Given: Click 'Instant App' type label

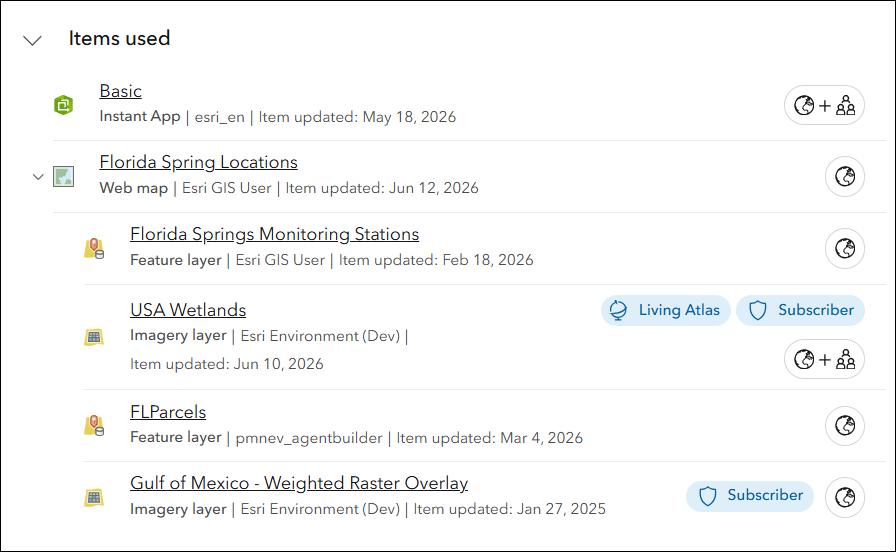Looking at the screenshot, I should [x=140, y=117].
